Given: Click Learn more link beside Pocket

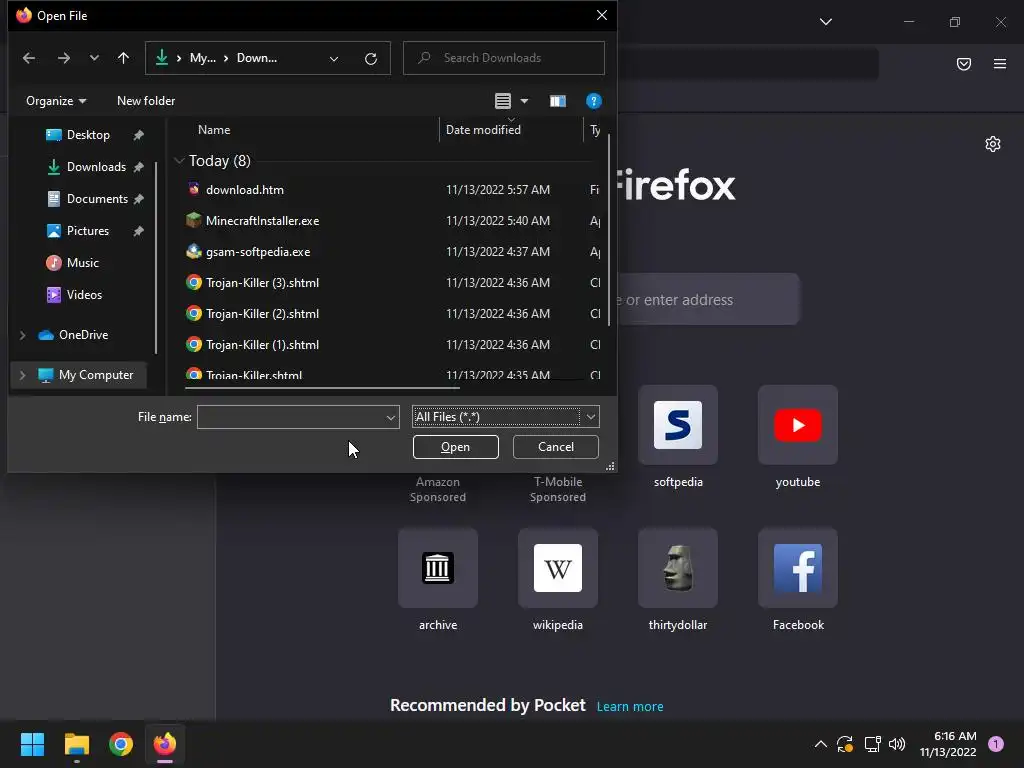Looking at the screenshot, I should pos(630,707).
